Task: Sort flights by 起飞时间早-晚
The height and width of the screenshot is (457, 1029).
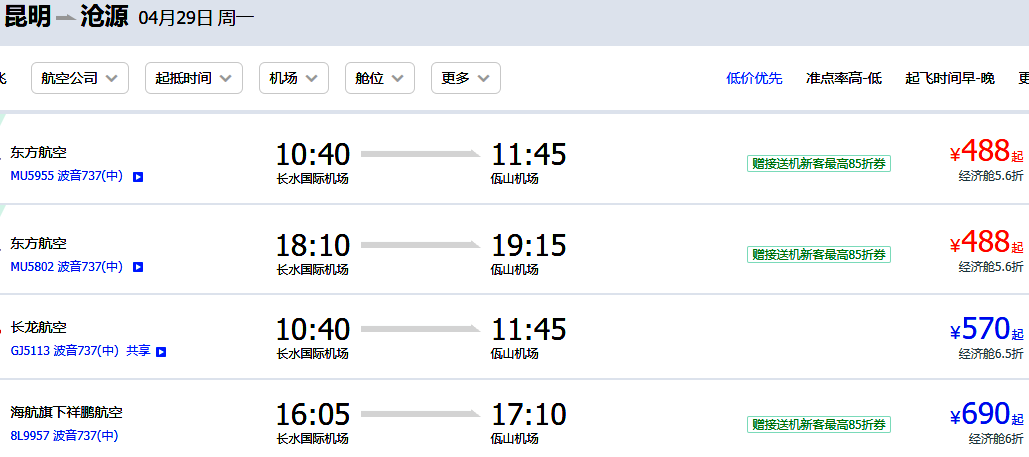Action: point(950,79)
